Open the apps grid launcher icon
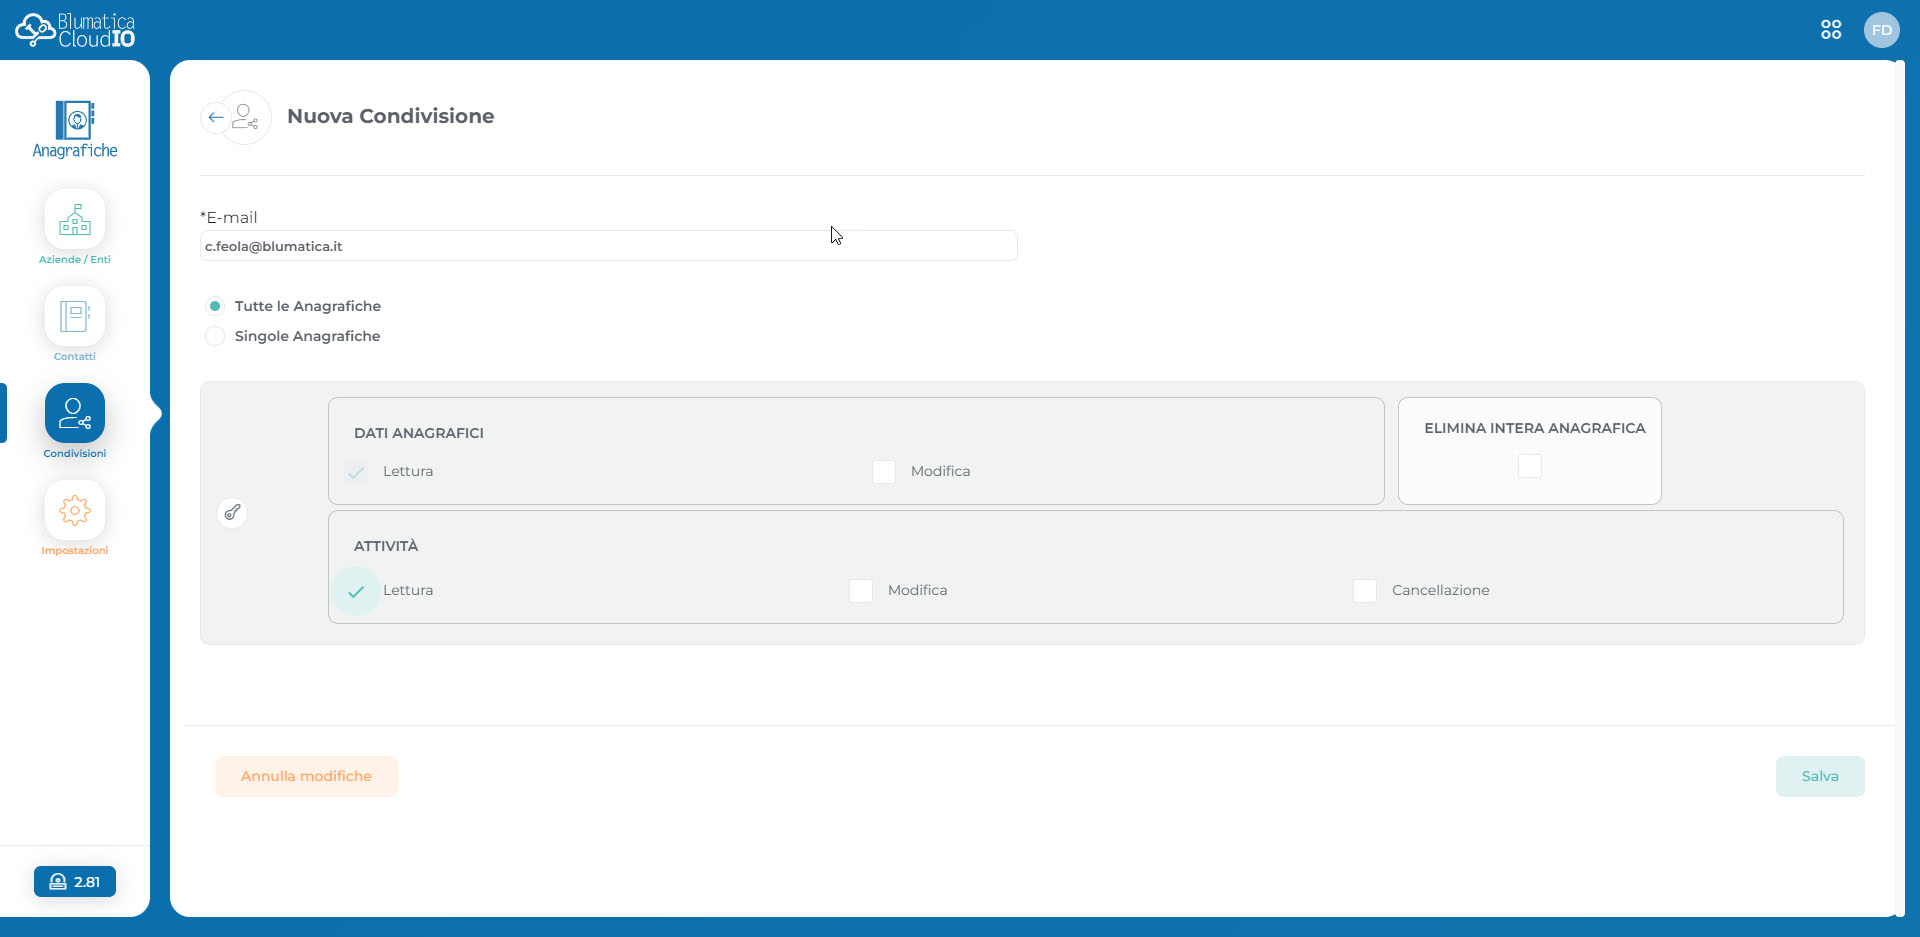 [x=1831, y=30]
